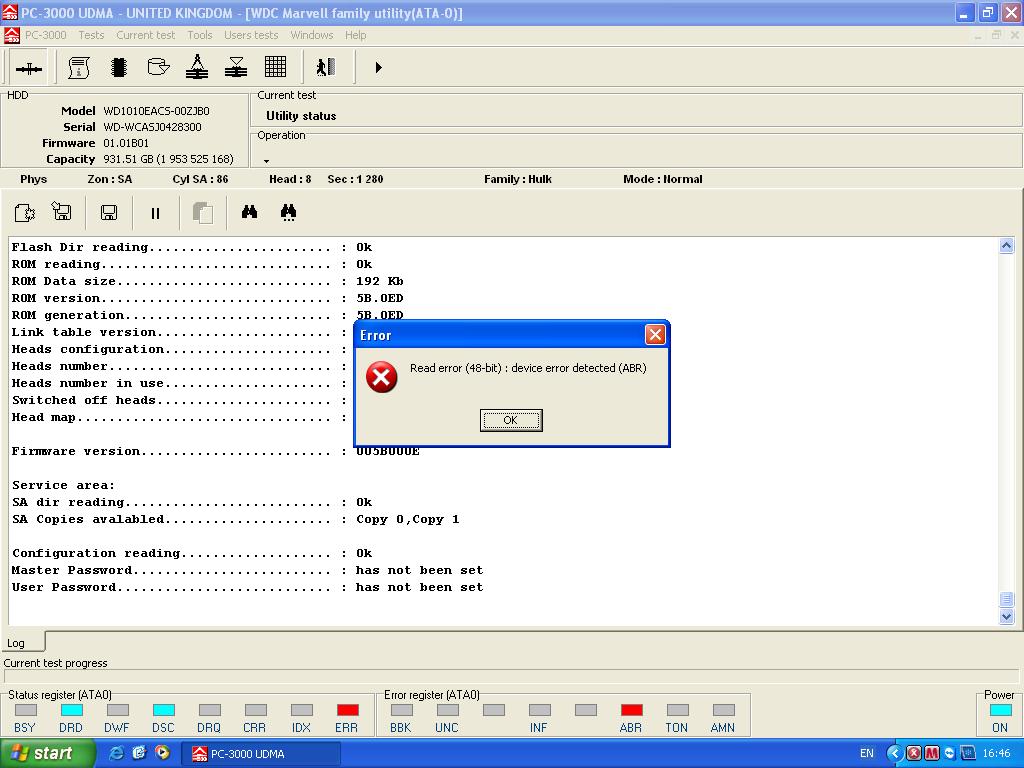This screenshot has height=768, width=1024.
Task: Click the taskbar clock 16:46
Action: 996,753
